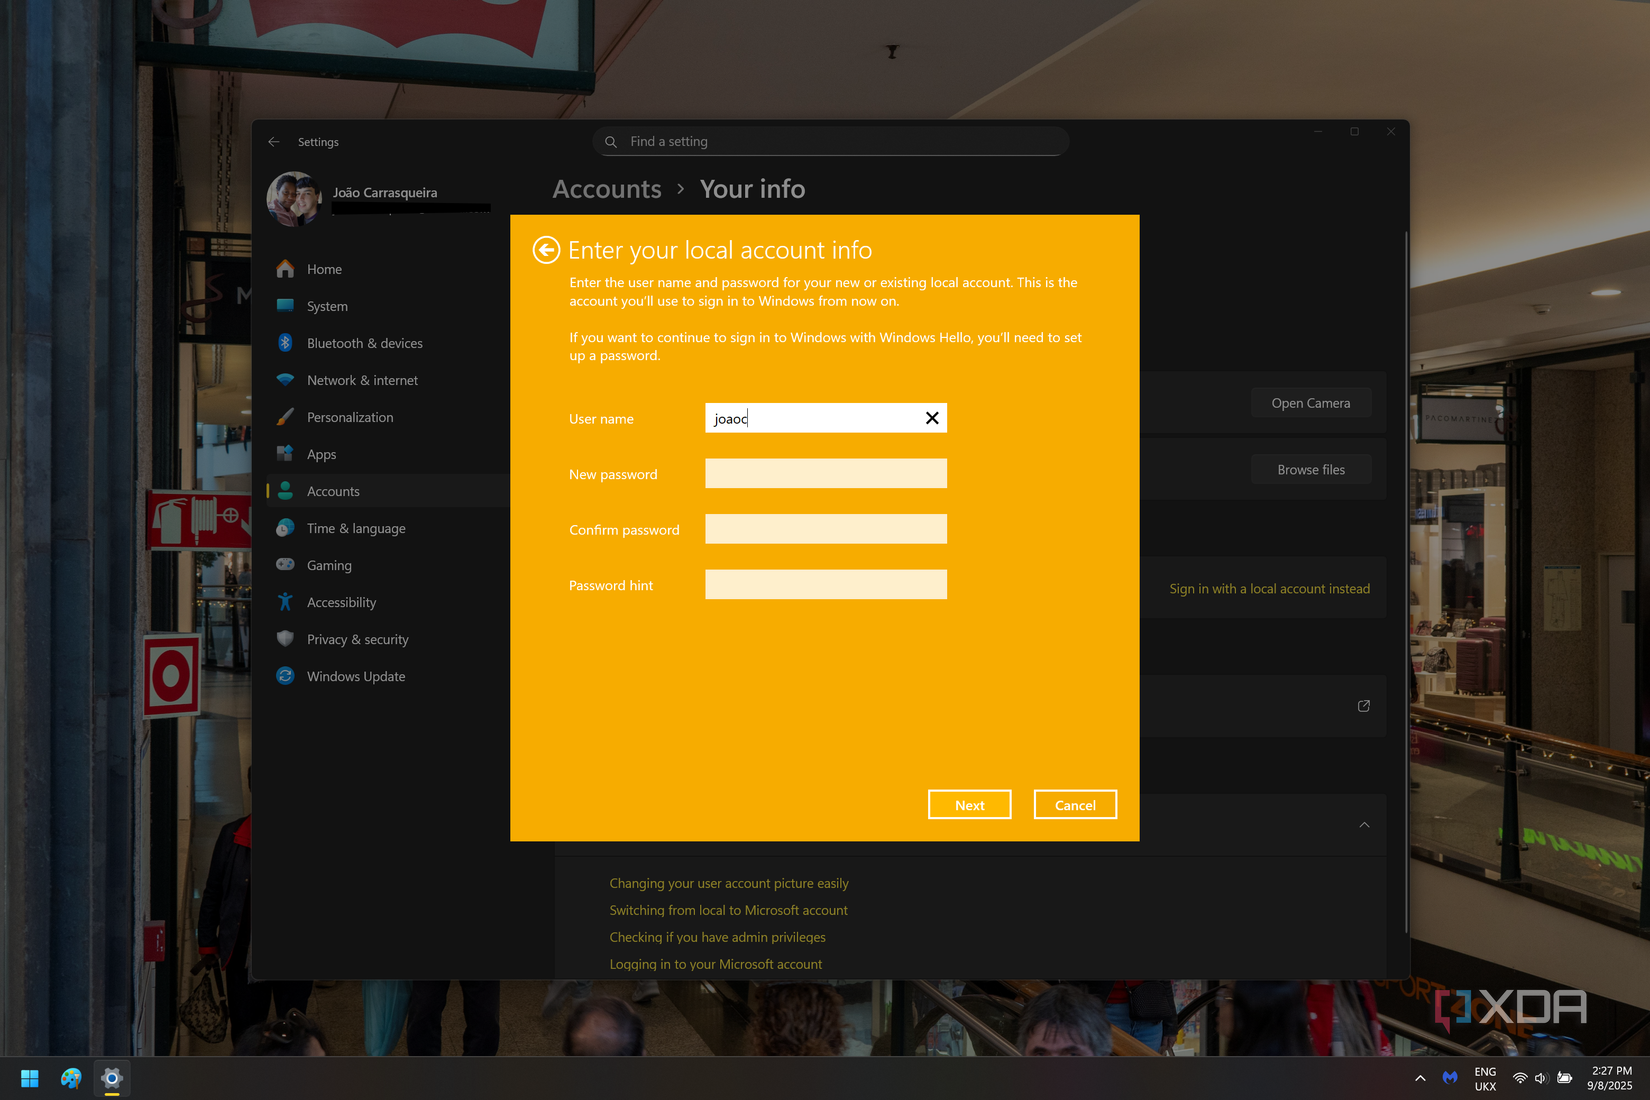Collapse the expanded help section chevron
The image size is (1650, 1100).
coord(1364,825)
